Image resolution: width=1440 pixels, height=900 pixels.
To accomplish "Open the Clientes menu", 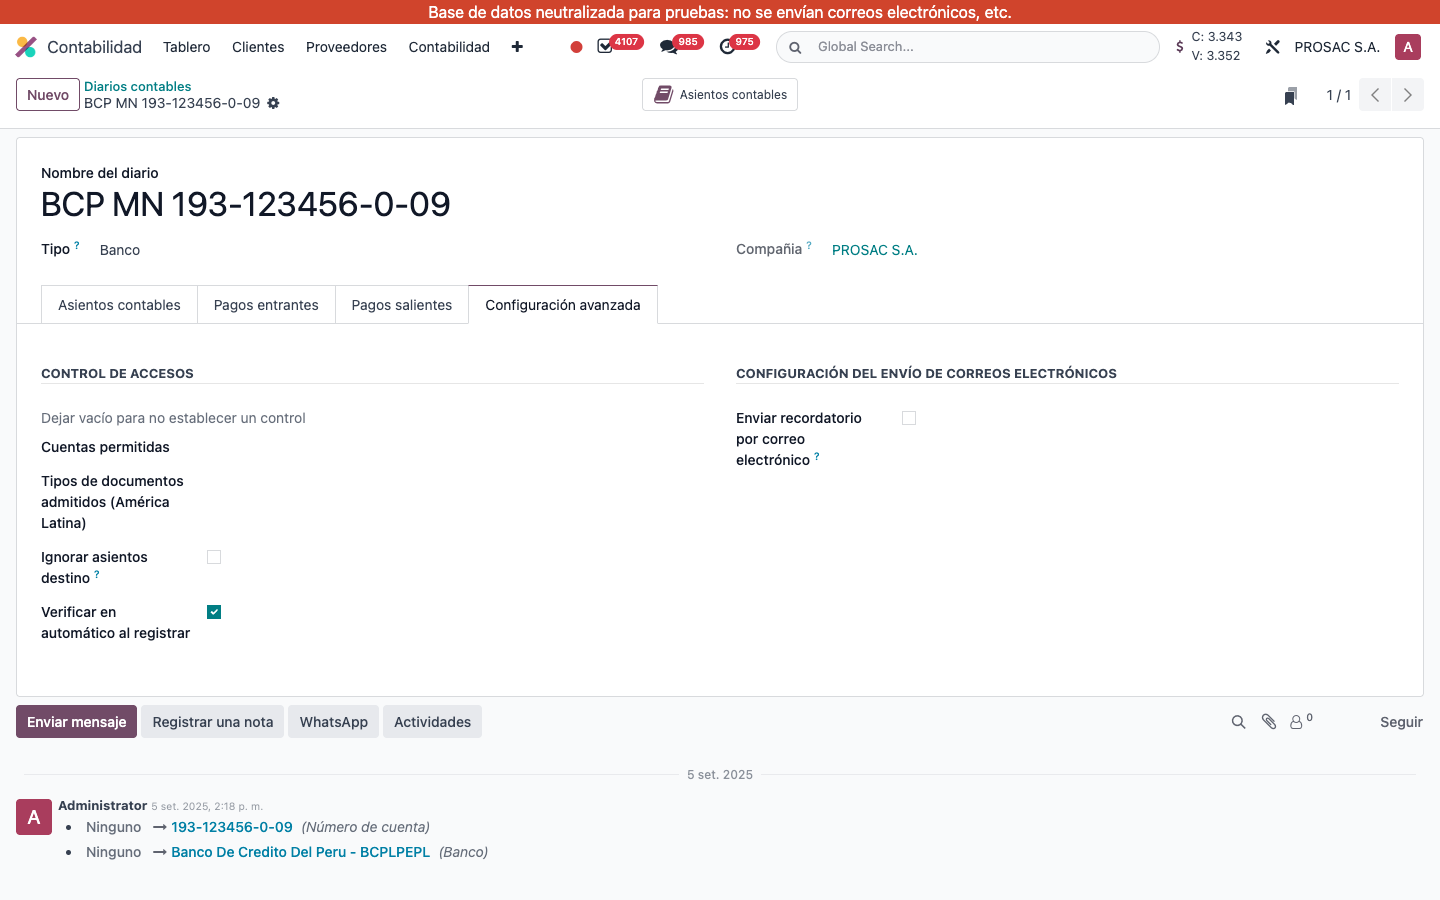I will (x=258, y=47).
